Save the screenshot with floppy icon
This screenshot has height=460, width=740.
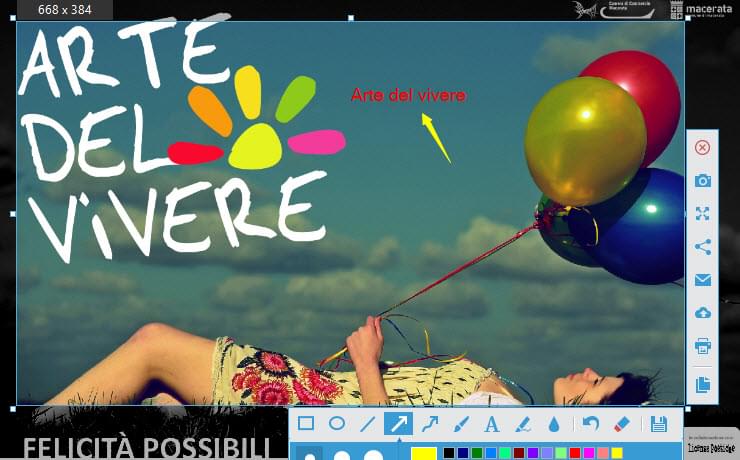(x=659, y=424)
